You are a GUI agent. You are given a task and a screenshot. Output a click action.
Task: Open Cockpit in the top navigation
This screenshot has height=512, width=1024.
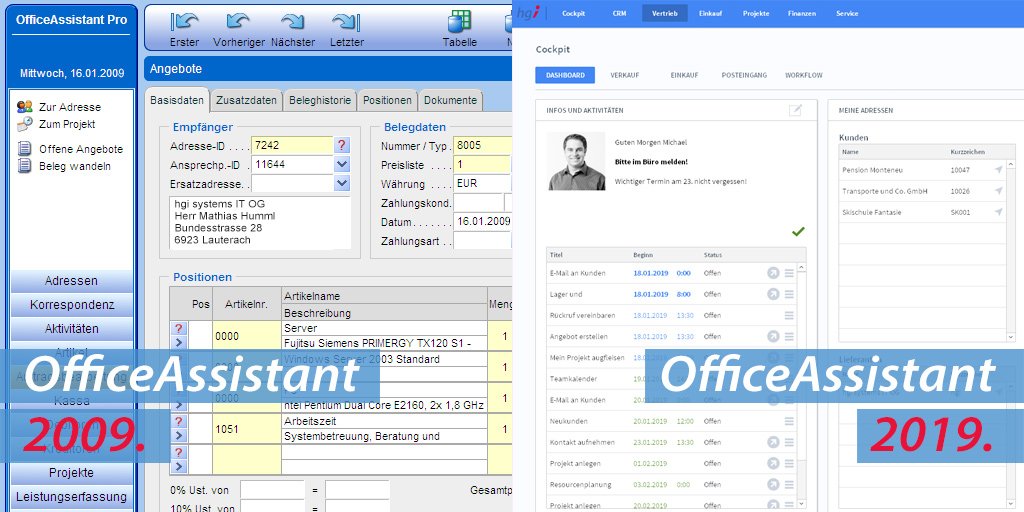pyautogui.click(x=573, y=14)
